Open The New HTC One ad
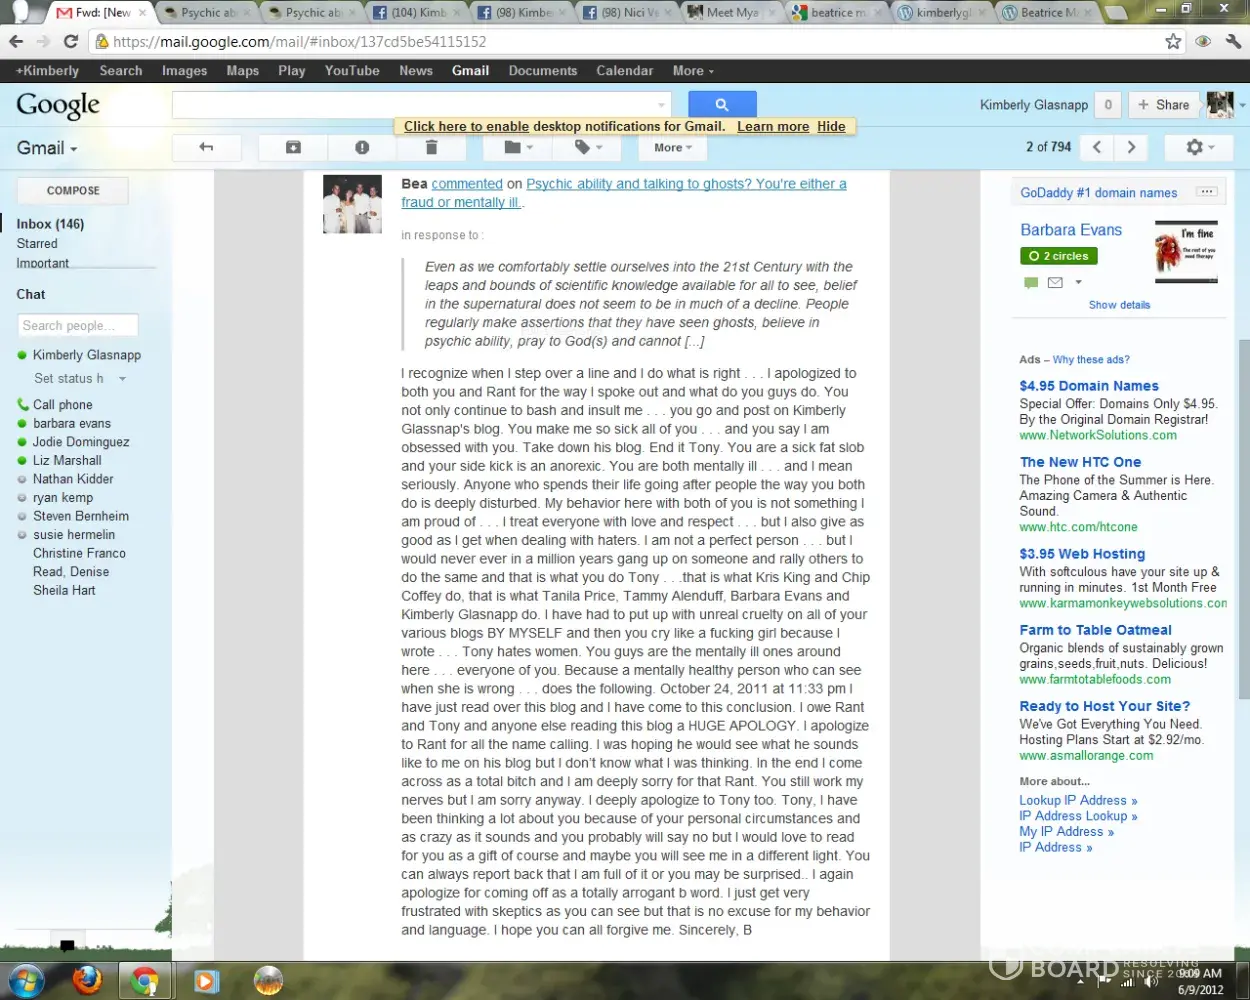Screen dimensions: 1250x1000 tap(1080, 462)
